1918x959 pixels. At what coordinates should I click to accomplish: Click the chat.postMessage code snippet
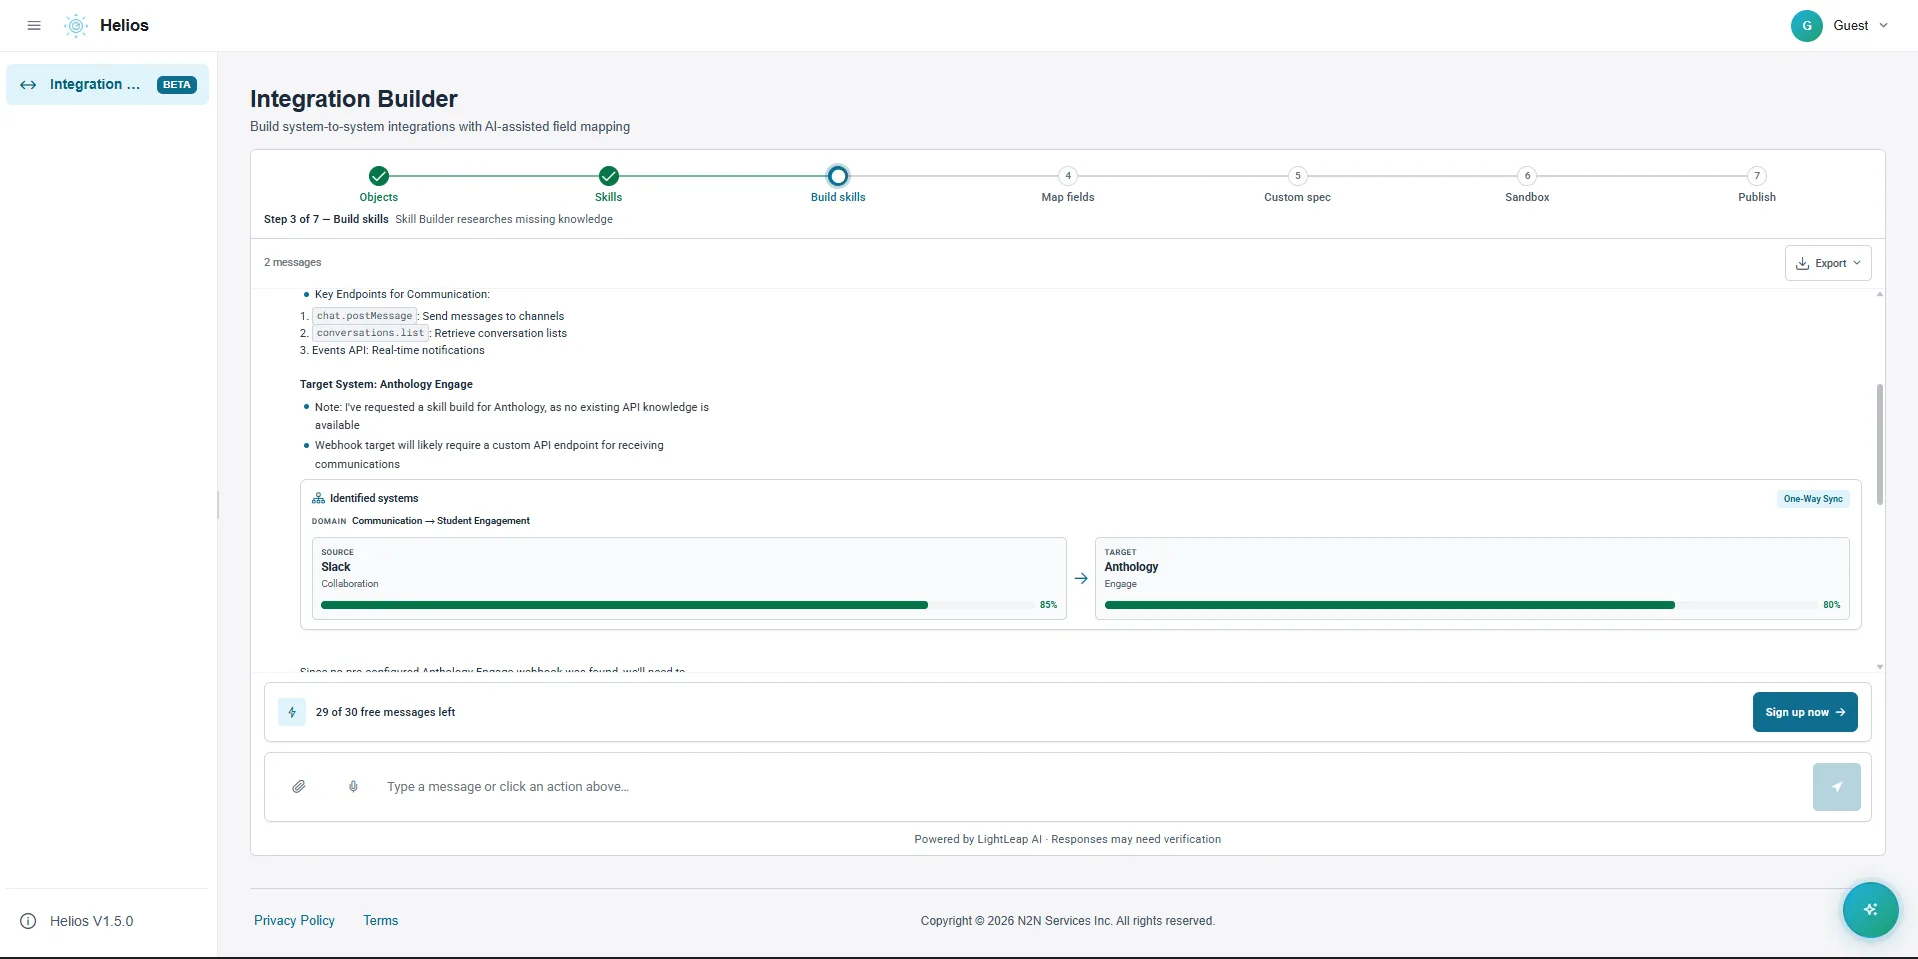(364, 316)
